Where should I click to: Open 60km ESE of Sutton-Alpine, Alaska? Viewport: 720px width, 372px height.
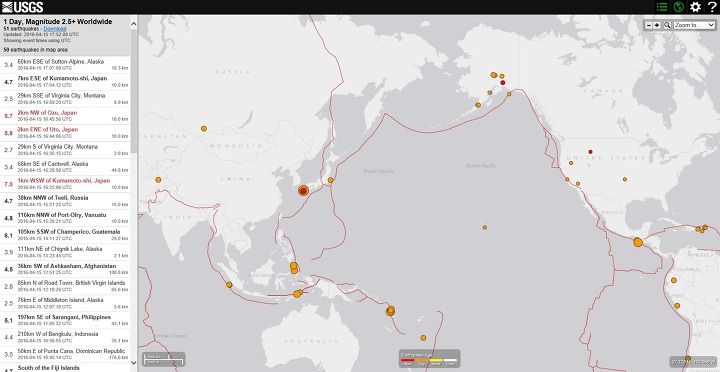(x=65, y=64)
